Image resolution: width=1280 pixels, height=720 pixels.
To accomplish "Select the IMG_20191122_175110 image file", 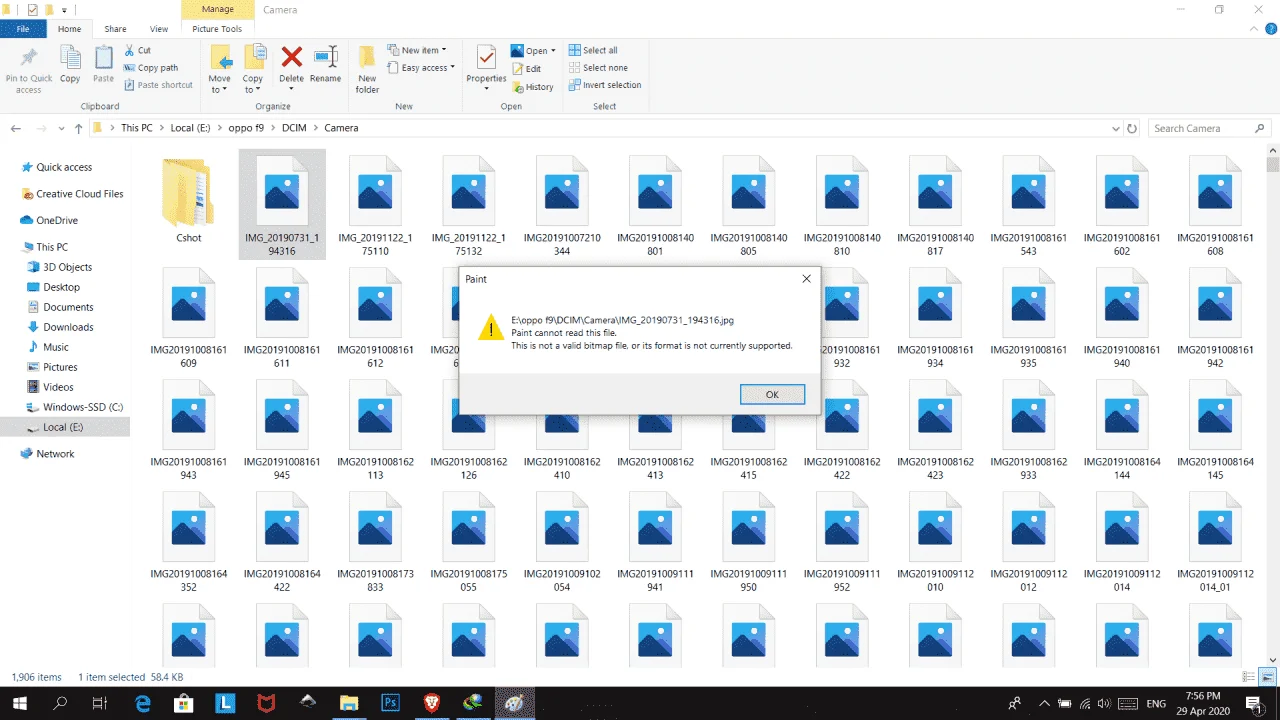I will (x=376, y=203).
